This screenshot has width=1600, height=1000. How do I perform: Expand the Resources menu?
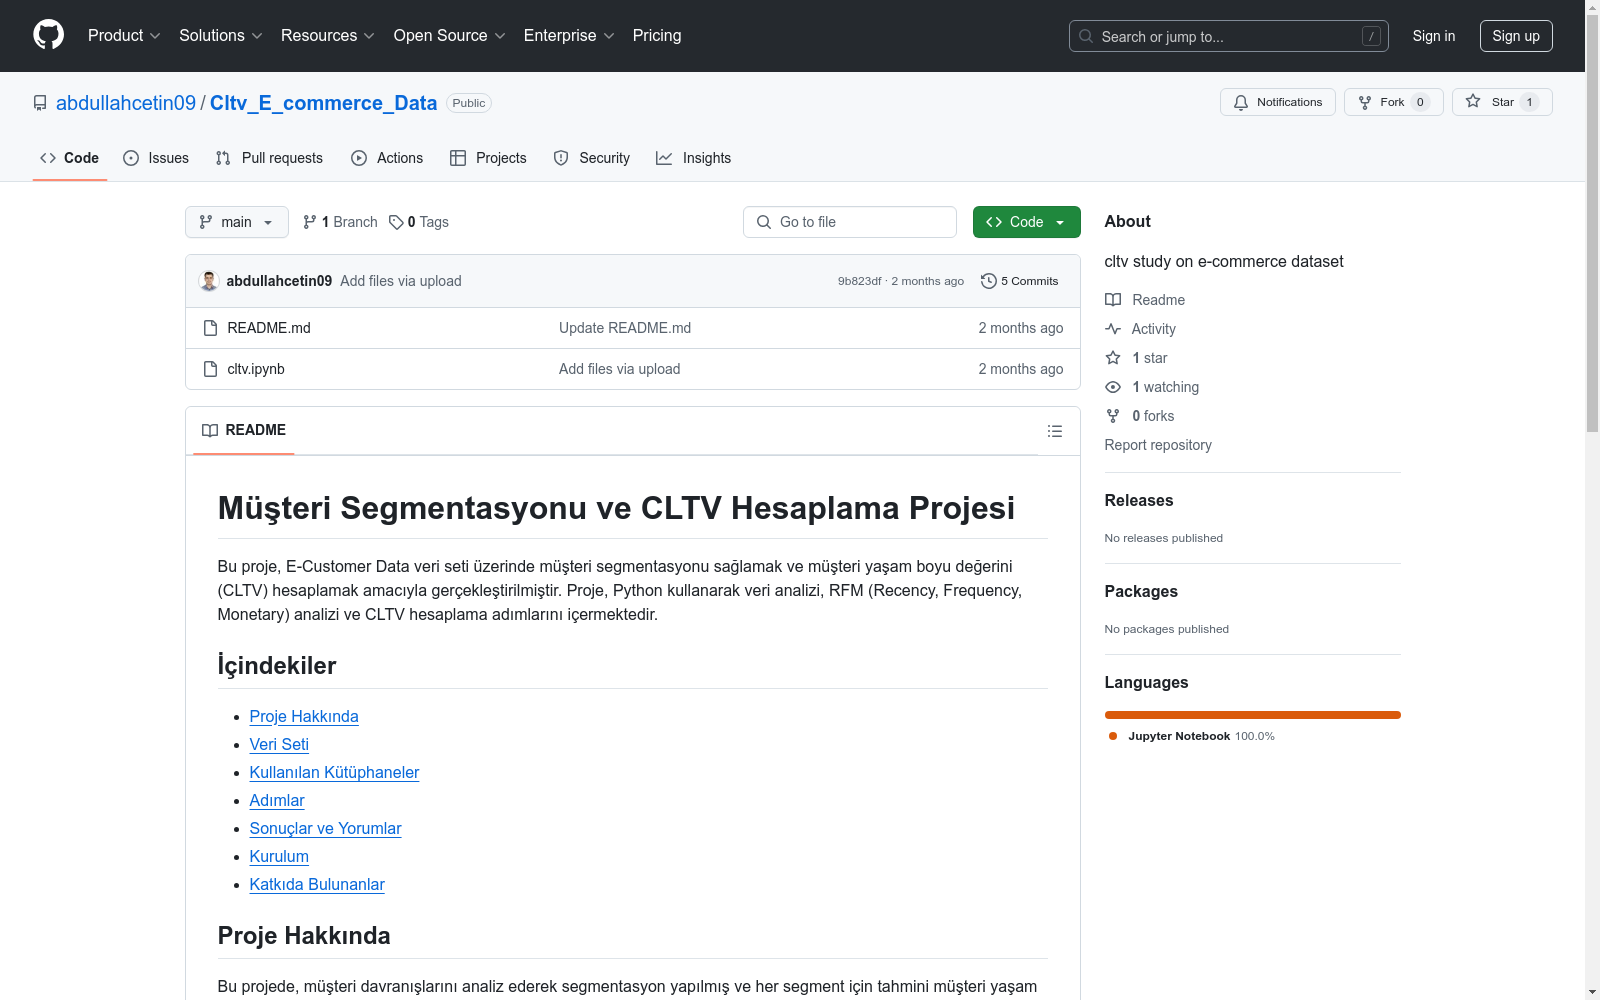[328, 36]
